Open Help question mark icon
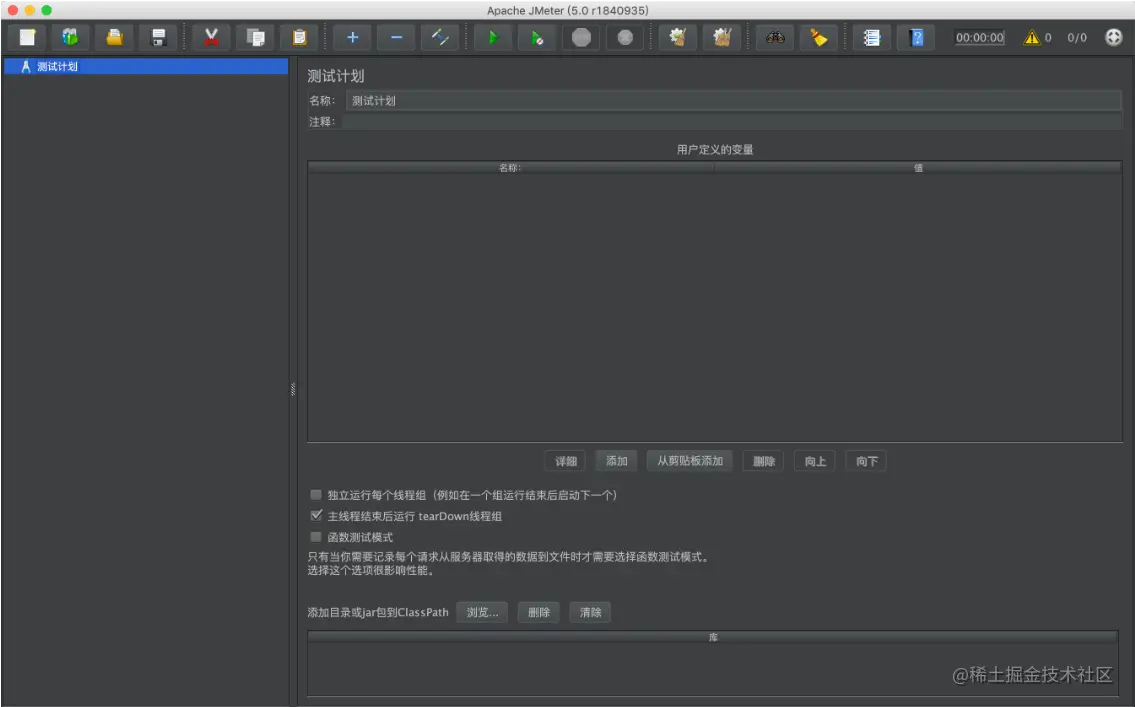This screenshot has width=1135, height=707. click(916, 38)
